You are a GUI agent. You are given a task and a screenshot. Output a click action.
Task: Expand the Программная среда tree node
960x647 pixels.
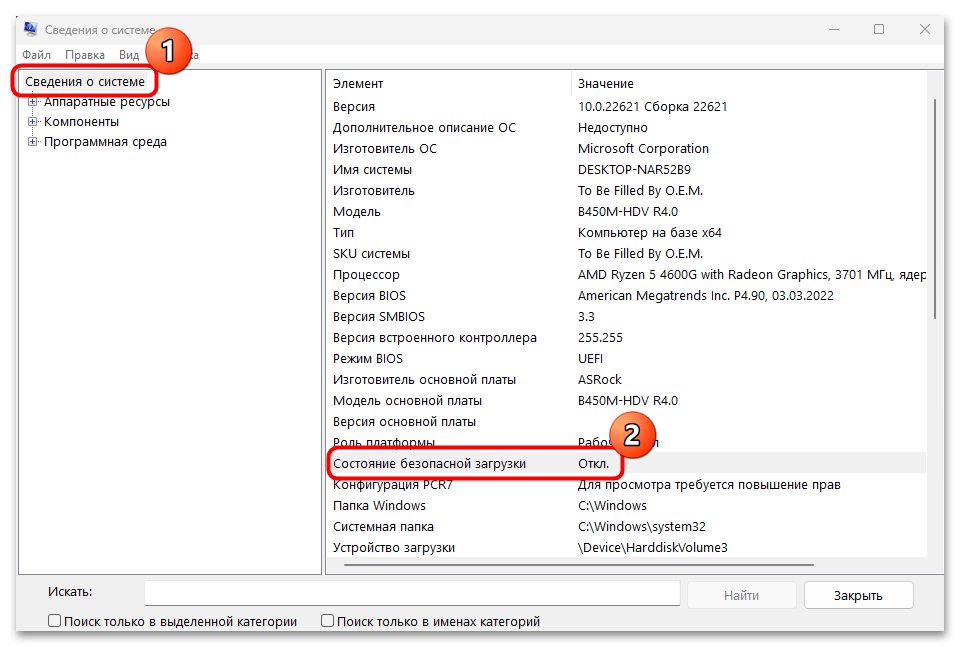pos(33,142)
